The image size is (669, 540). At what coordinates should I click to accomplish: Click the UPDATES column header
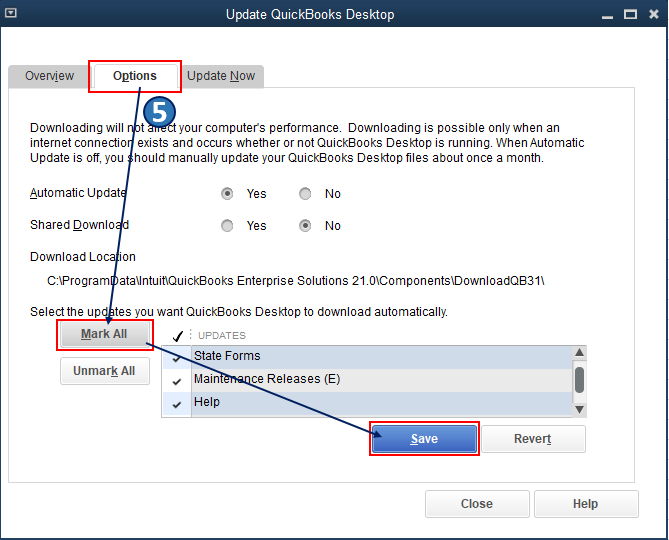click(x=222, y=336)
